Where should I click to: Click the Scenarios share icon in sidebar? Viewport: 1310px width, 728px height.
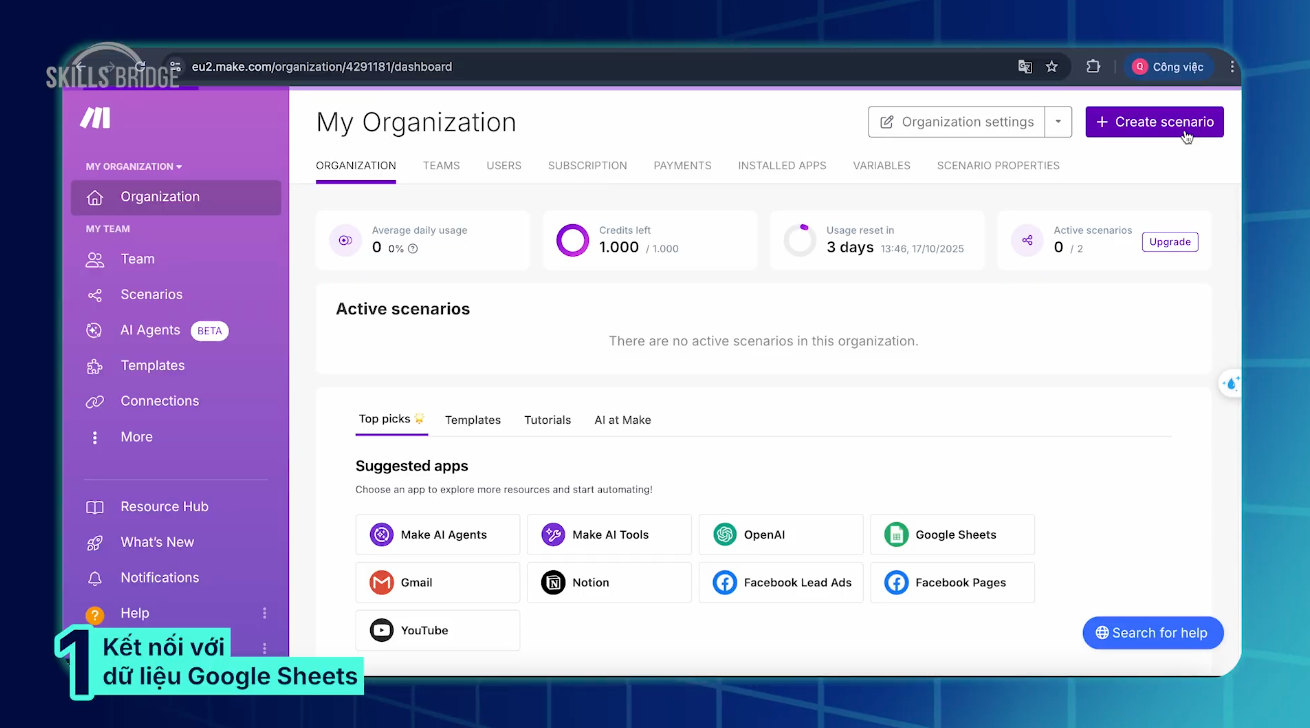[95, 295]
